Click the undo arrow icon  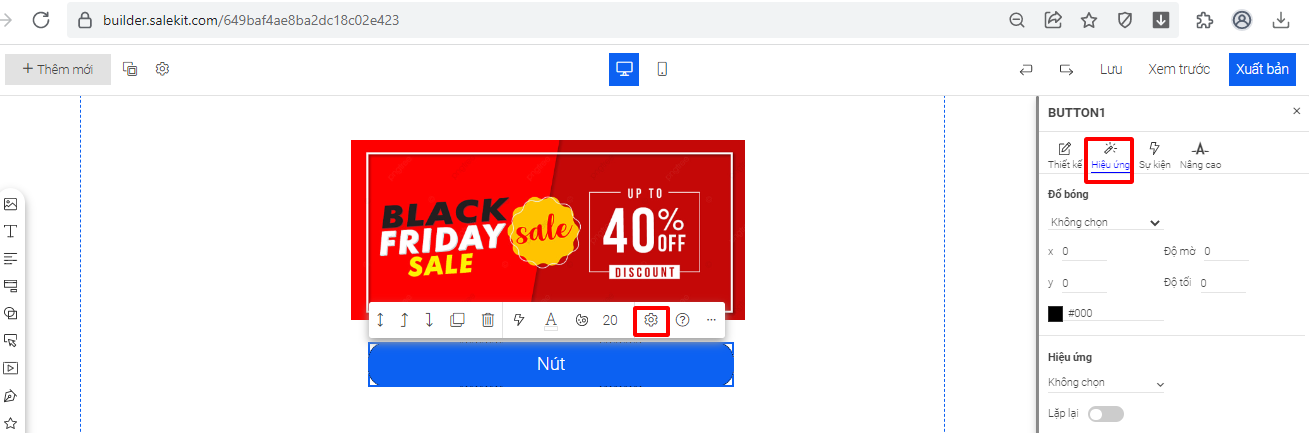(x=1026, y=69)
